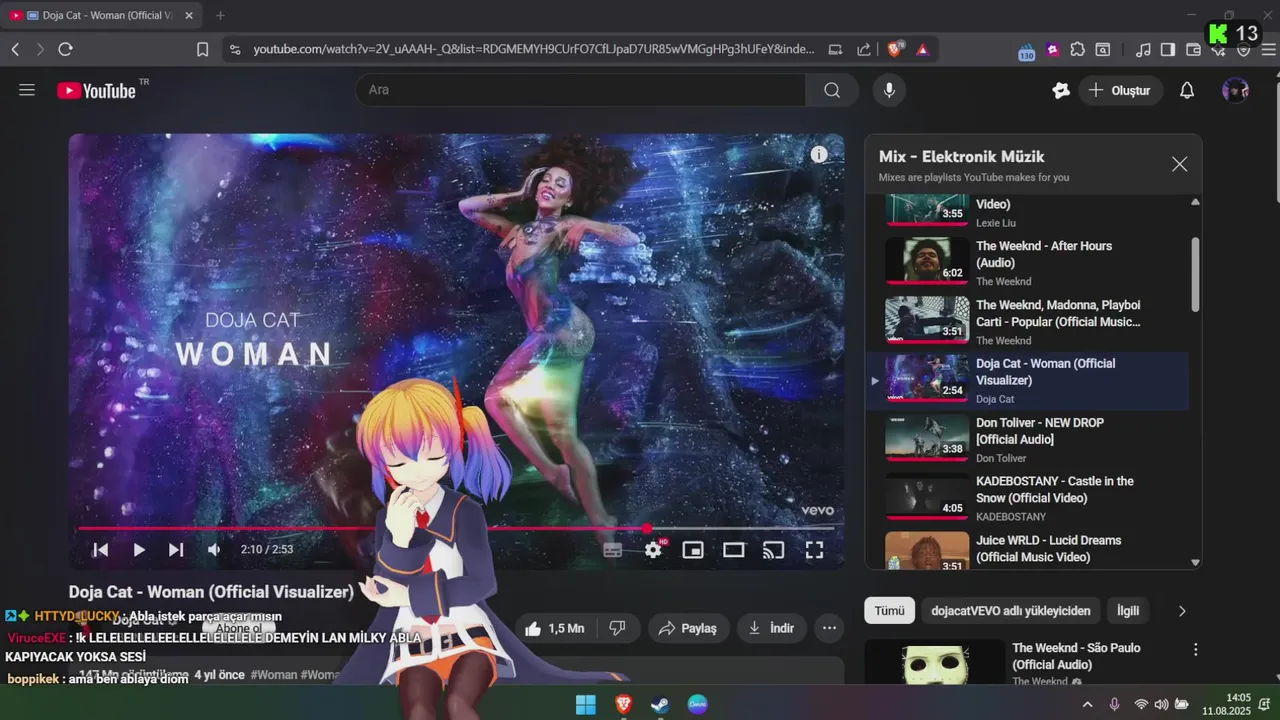Open Brave playlist music note icon
Screen dimensions: 1280x720
click(x=1143, y=49)
